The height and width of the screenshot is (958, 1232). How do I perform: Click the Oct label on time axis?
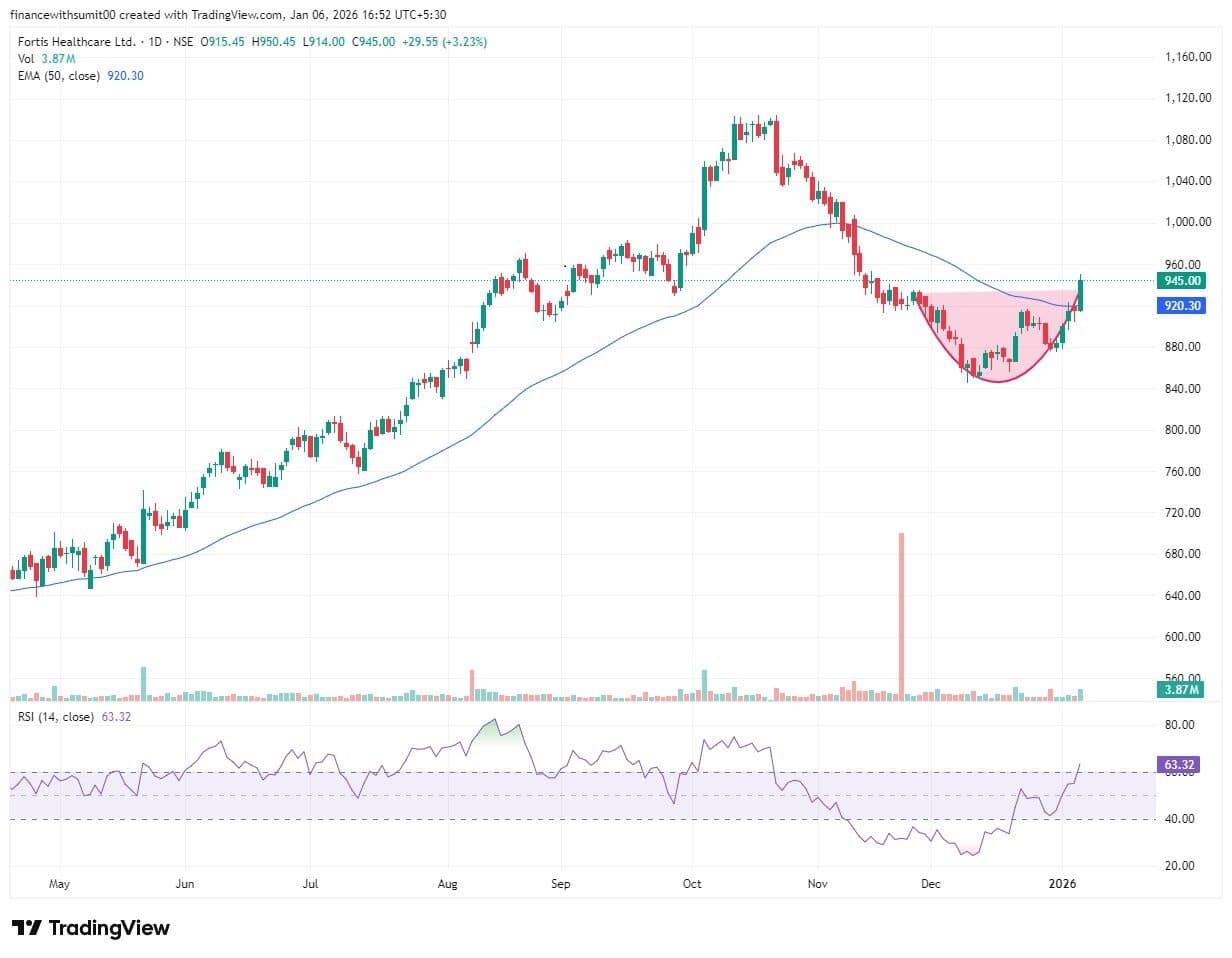pyautogui.click(x=691, y=885)
